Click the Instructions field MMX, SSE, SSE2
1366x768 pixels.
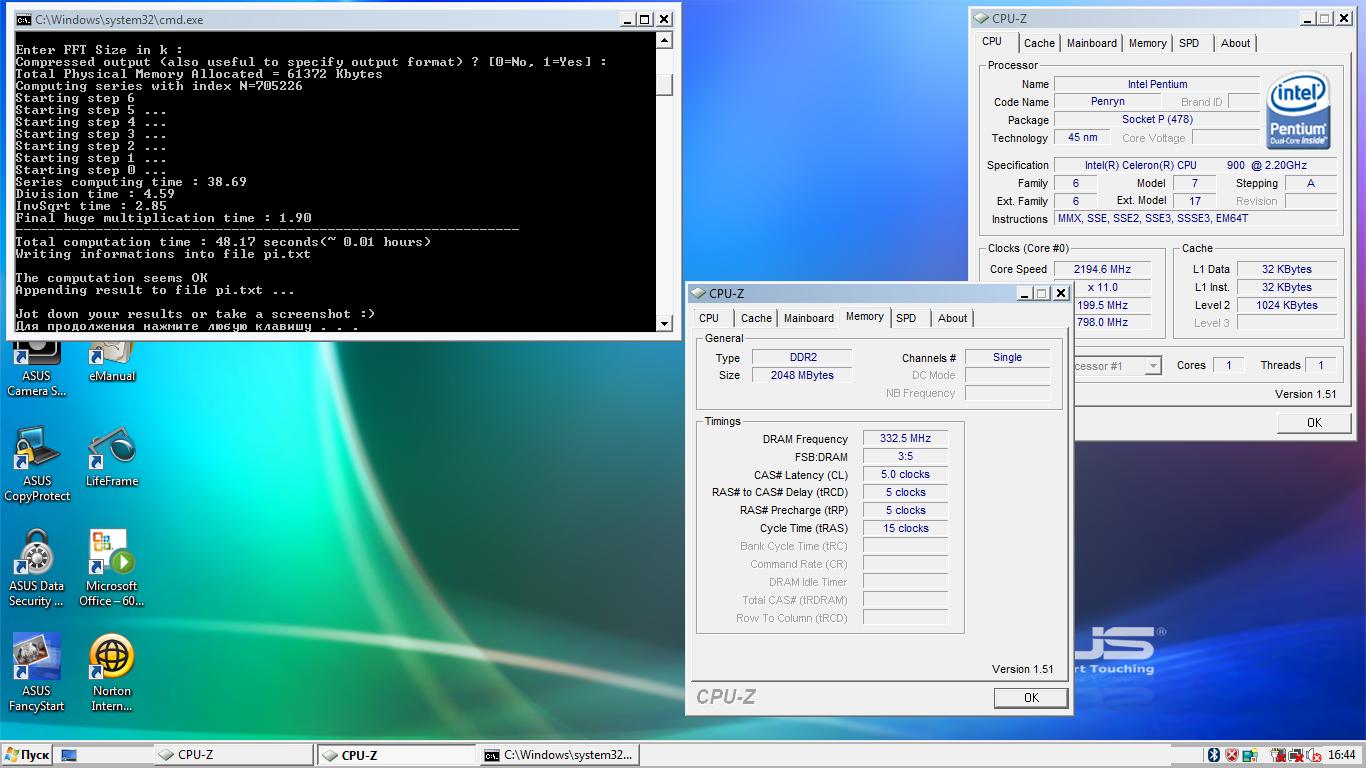1195,218
